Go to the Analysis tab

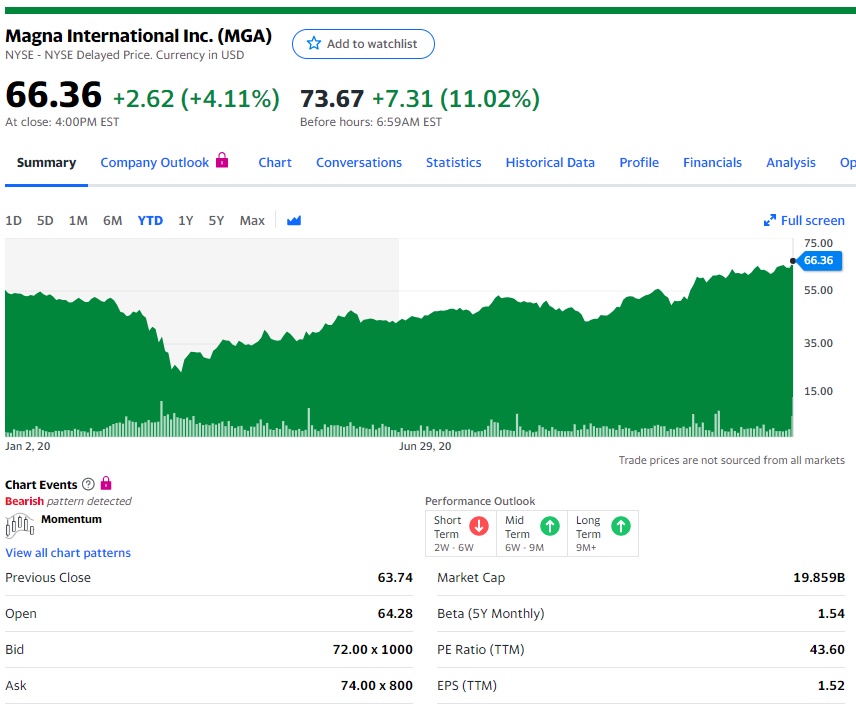point(790,163)
